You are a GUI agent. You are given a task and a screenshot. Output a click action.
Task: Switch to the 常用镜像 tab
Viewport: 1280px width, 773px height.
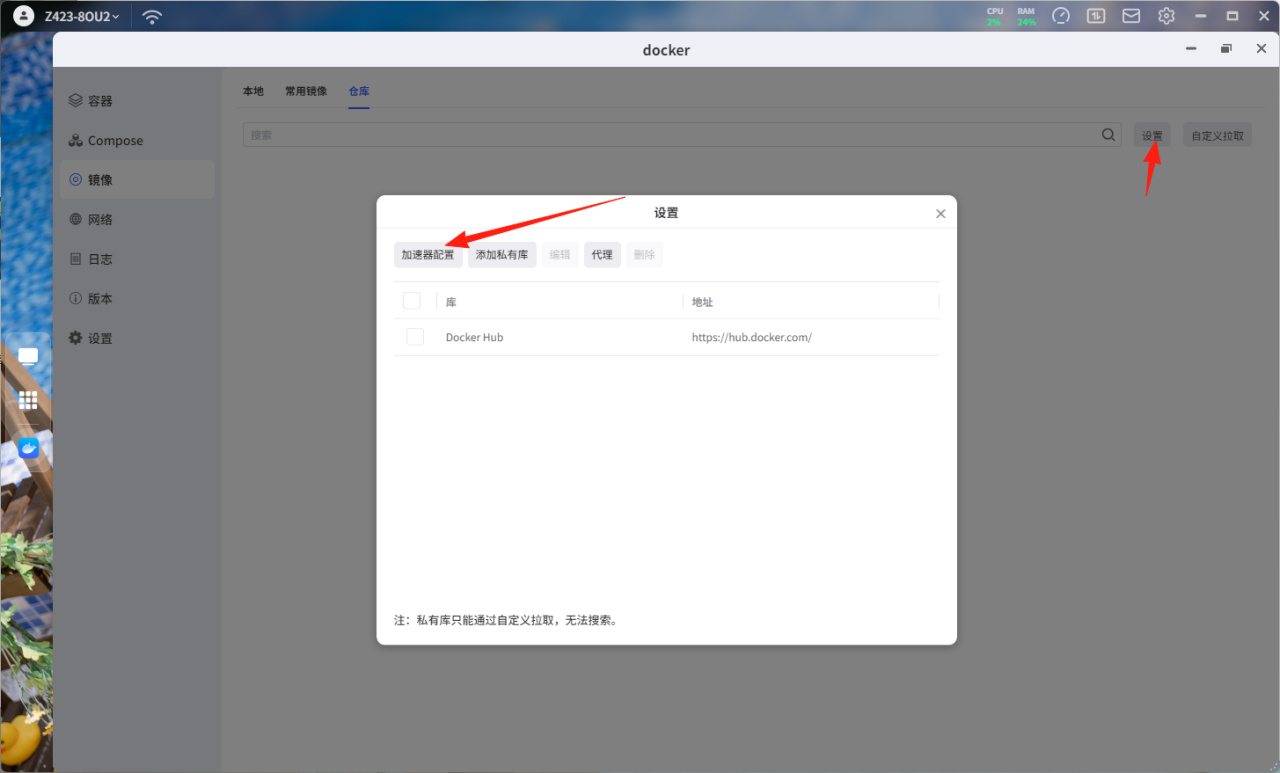click(x=306, y=91)
